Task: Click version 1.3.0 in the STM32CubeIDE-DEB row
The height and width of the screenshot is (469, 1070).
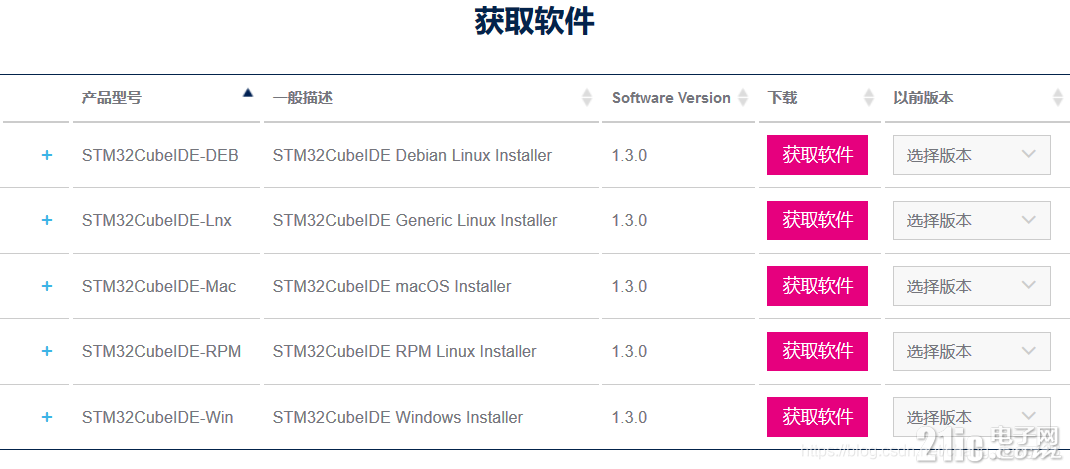Action: (x=629, y=156)
